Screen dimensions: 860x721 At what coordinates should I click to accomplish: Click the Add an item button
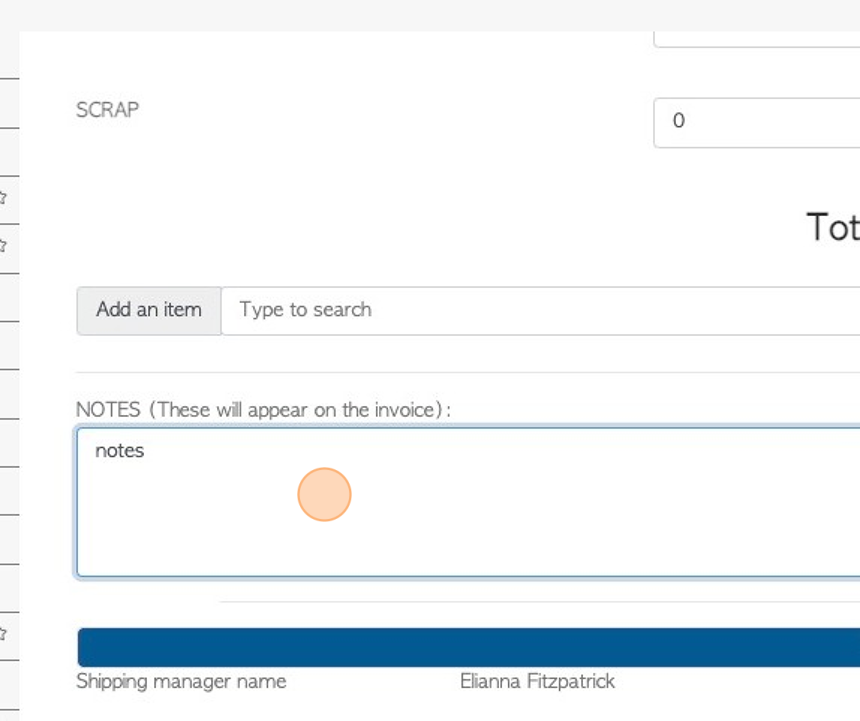coord(149,310)
